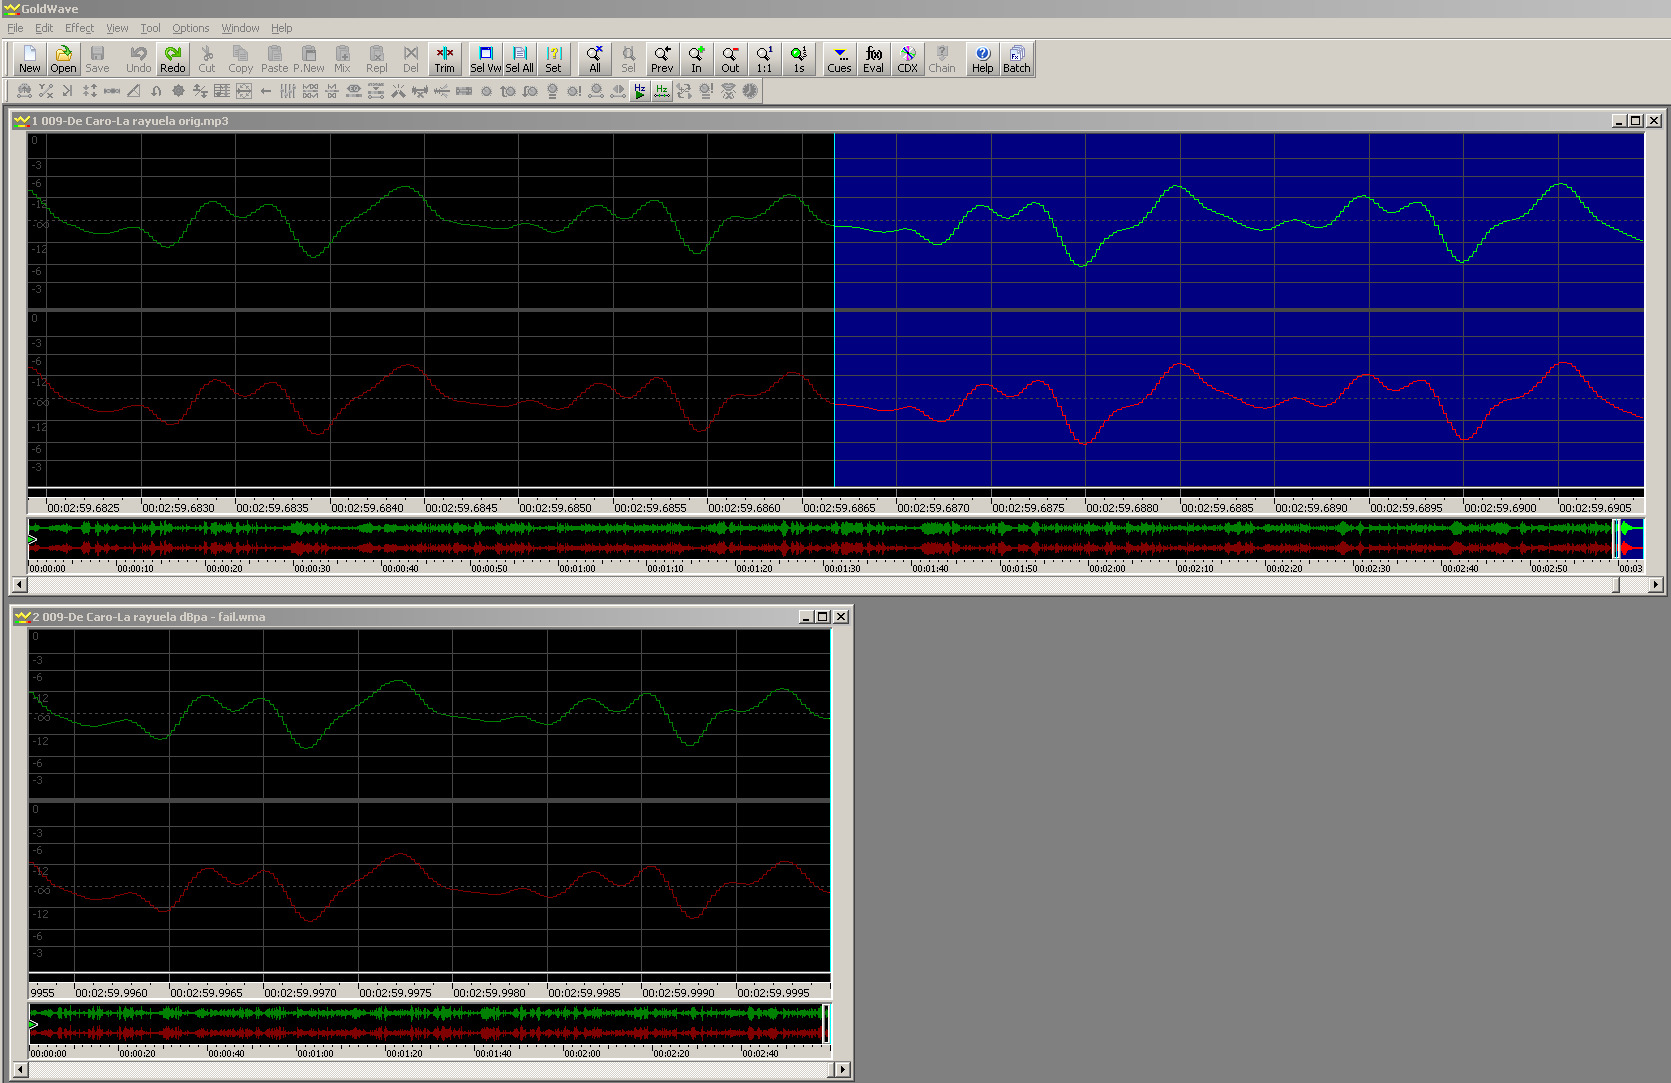The image size is (1671, 1083).
Task: Launch the CDX CD reader icon
Action: click(908, 59)
